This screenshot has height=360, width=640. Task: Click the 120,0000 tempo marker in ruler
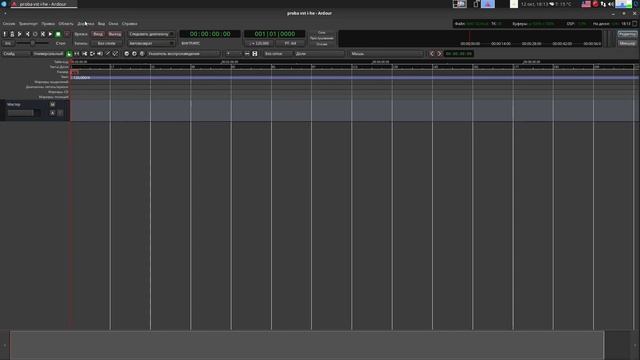81,77
